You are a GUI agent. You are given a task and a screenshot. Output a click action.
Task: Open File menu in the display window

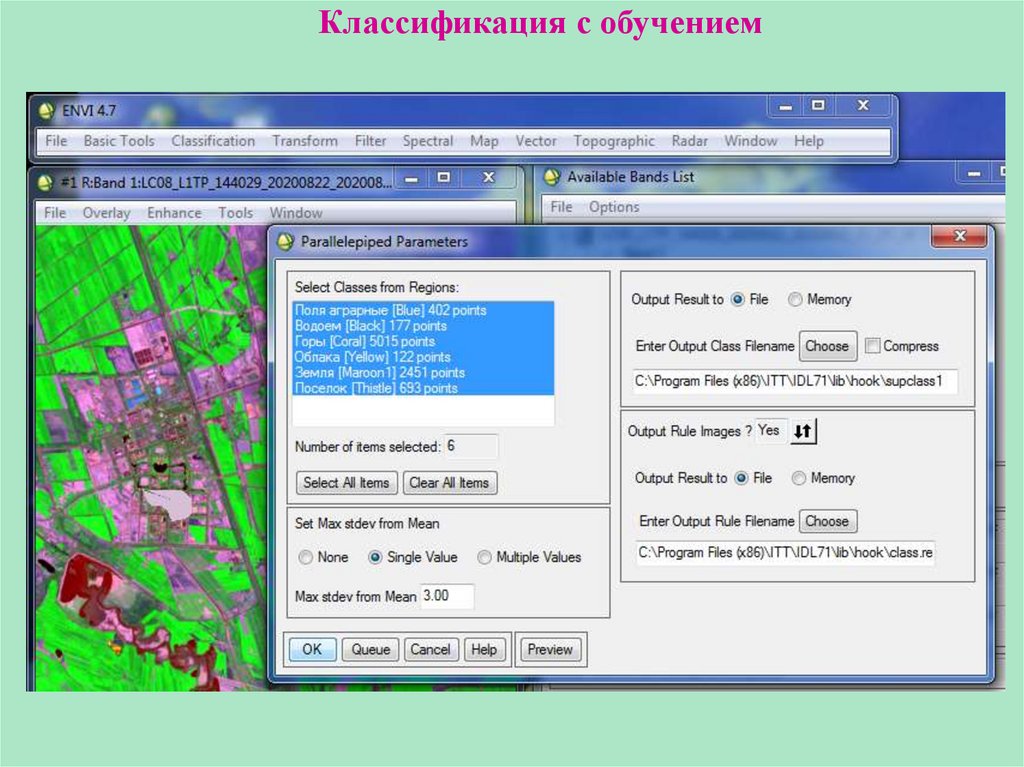(55, 213)
